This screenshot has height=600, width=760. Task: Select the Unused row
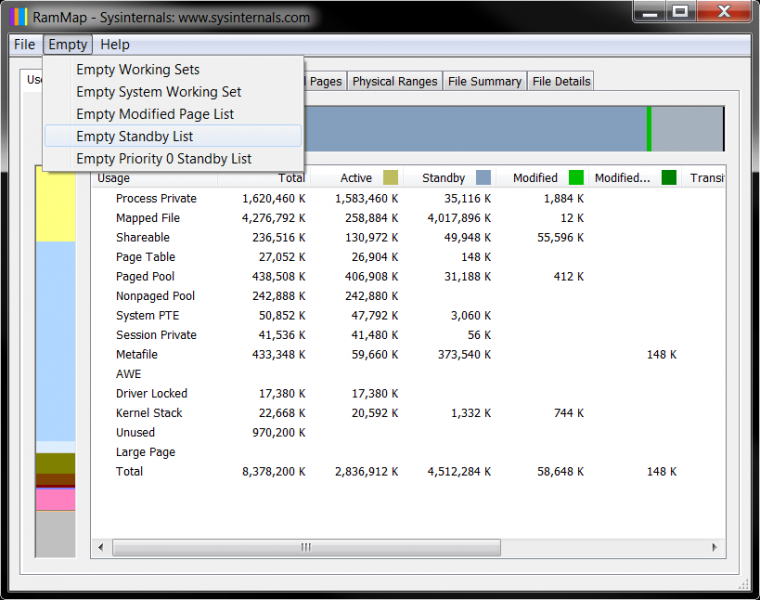pos(408,432)
